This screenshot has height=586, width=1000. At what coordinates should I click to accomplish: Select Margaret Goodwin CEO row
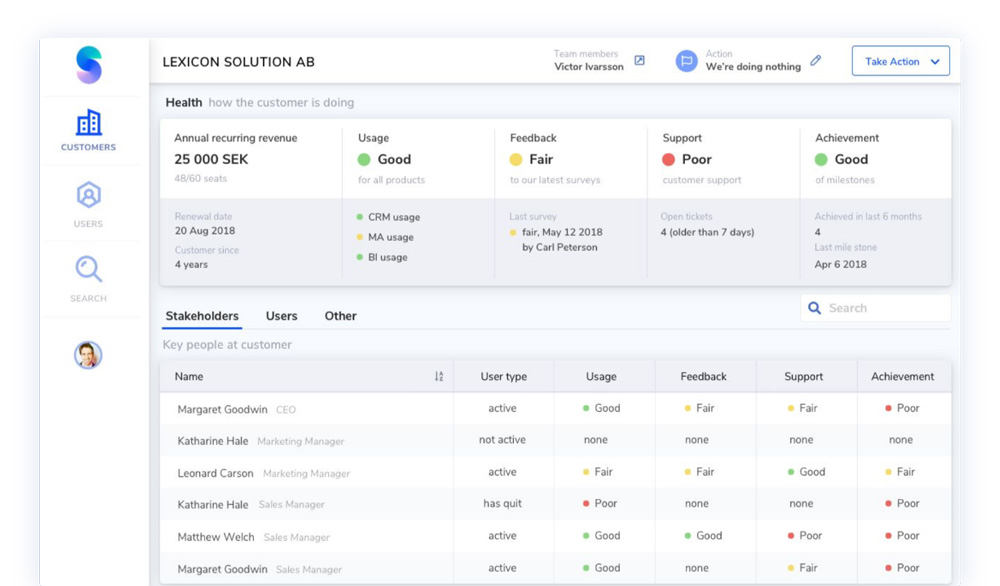222,409
